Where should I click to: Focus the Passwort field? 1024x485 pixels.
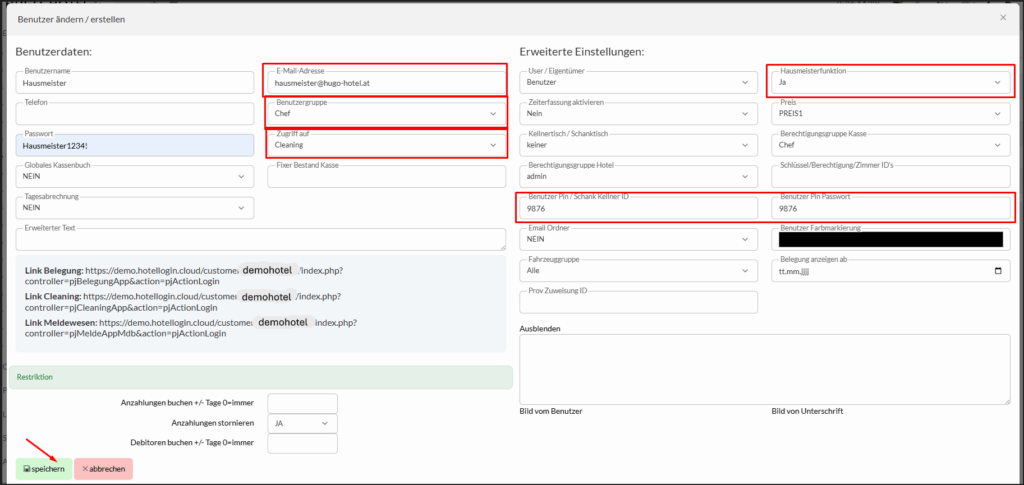click(134, 146)
